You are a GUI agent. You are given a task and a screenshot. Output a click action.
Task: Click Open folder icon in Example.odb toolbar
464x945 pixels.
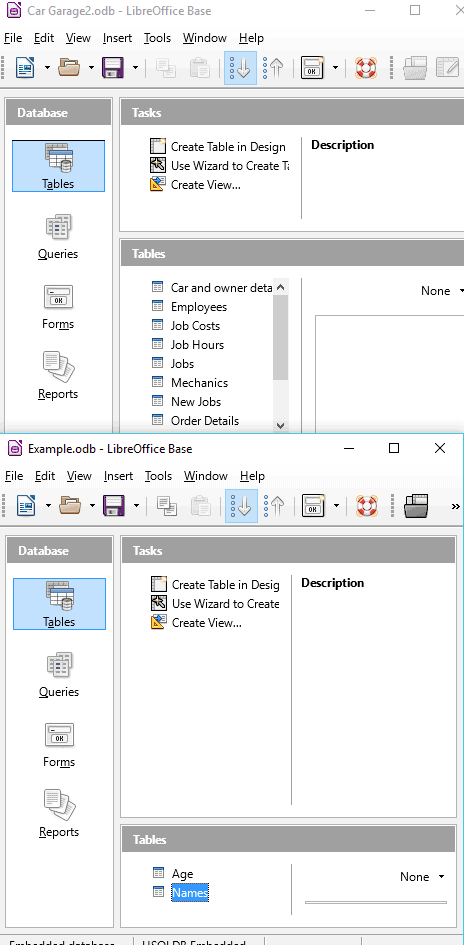pyautogui.click(x=70, y=506)
